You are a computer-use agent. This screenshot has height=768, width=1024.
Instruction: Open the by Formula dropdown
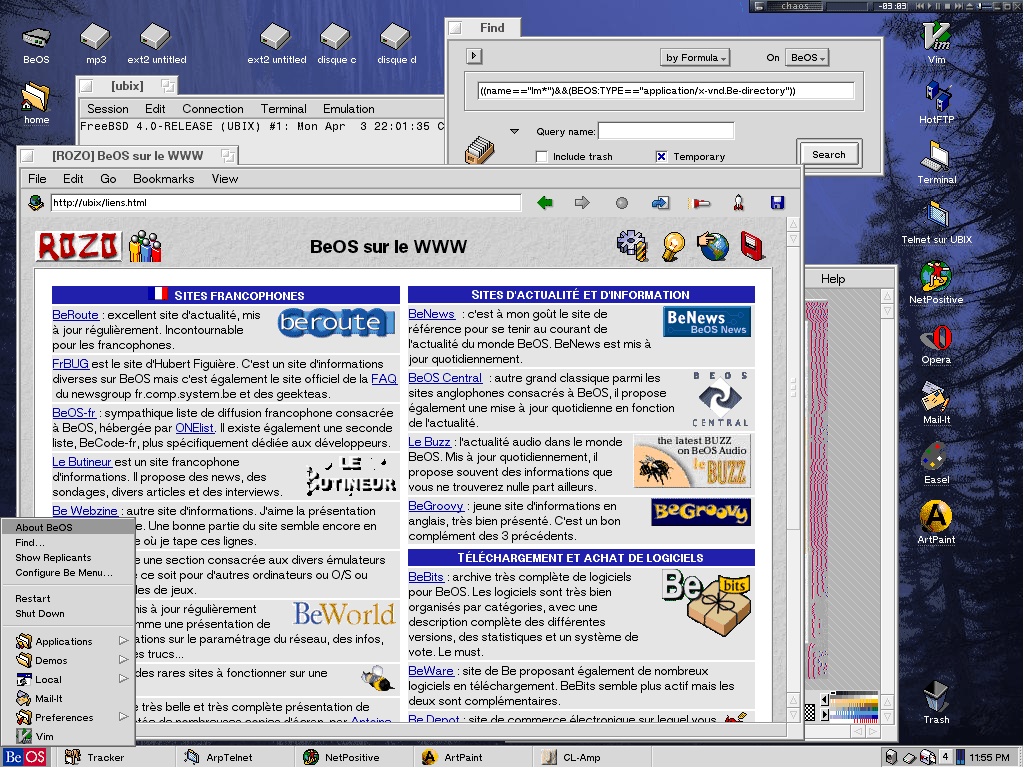(695, 57)
